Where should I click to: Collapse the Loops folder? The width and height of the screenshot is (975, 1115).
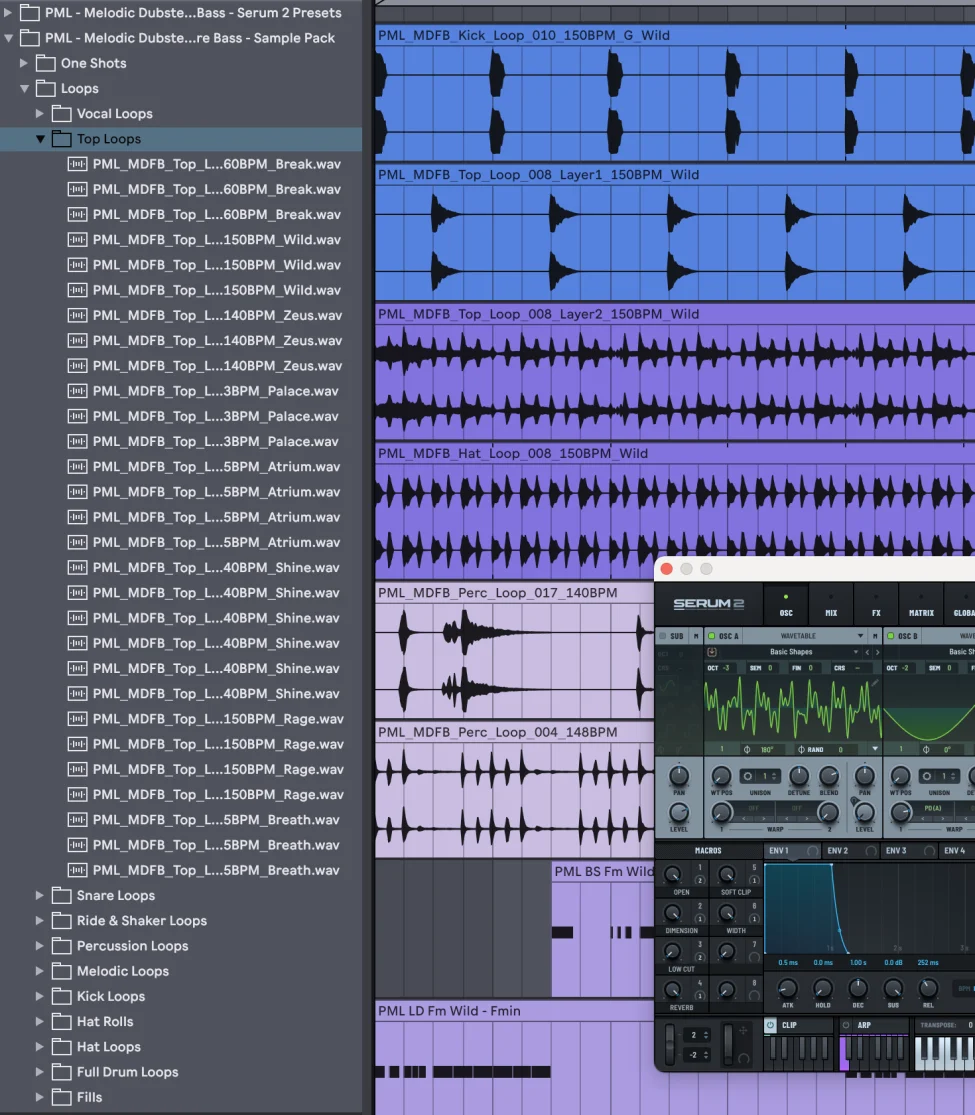pyautogui.click(x=24, y=89)
